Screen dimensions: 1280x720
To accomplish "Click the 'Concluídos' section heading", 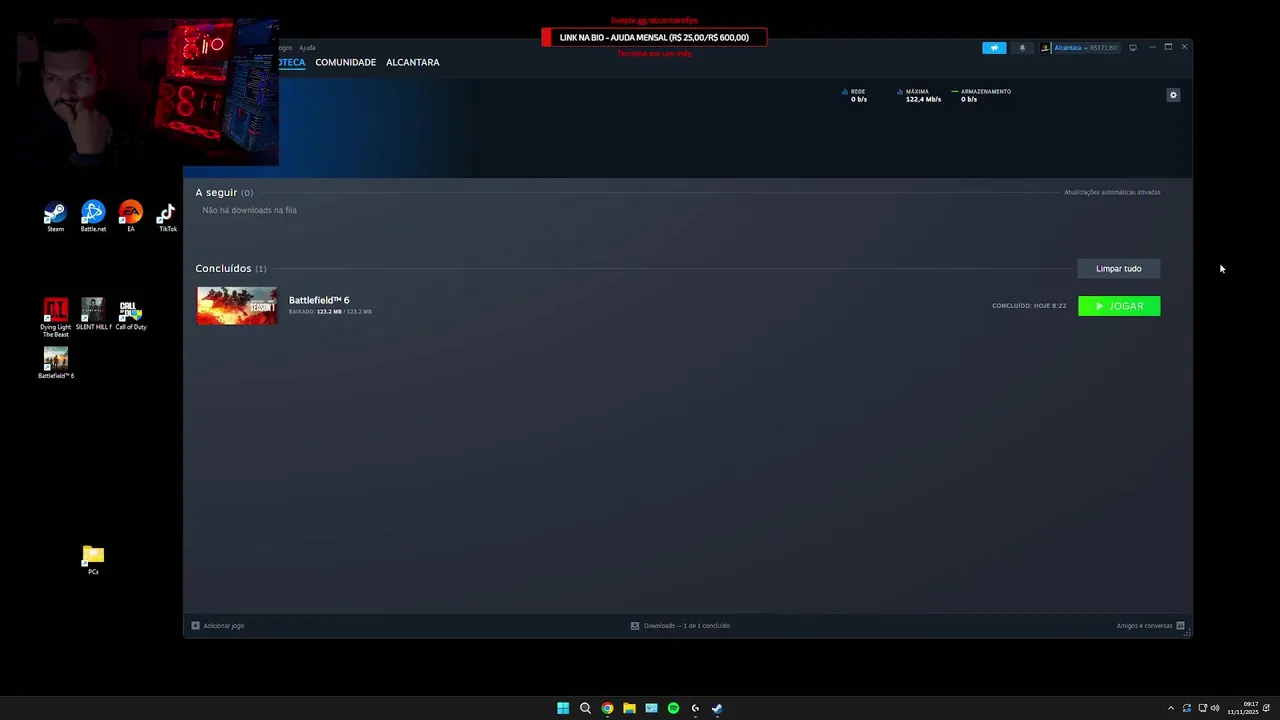I will (x=223, y=268).
